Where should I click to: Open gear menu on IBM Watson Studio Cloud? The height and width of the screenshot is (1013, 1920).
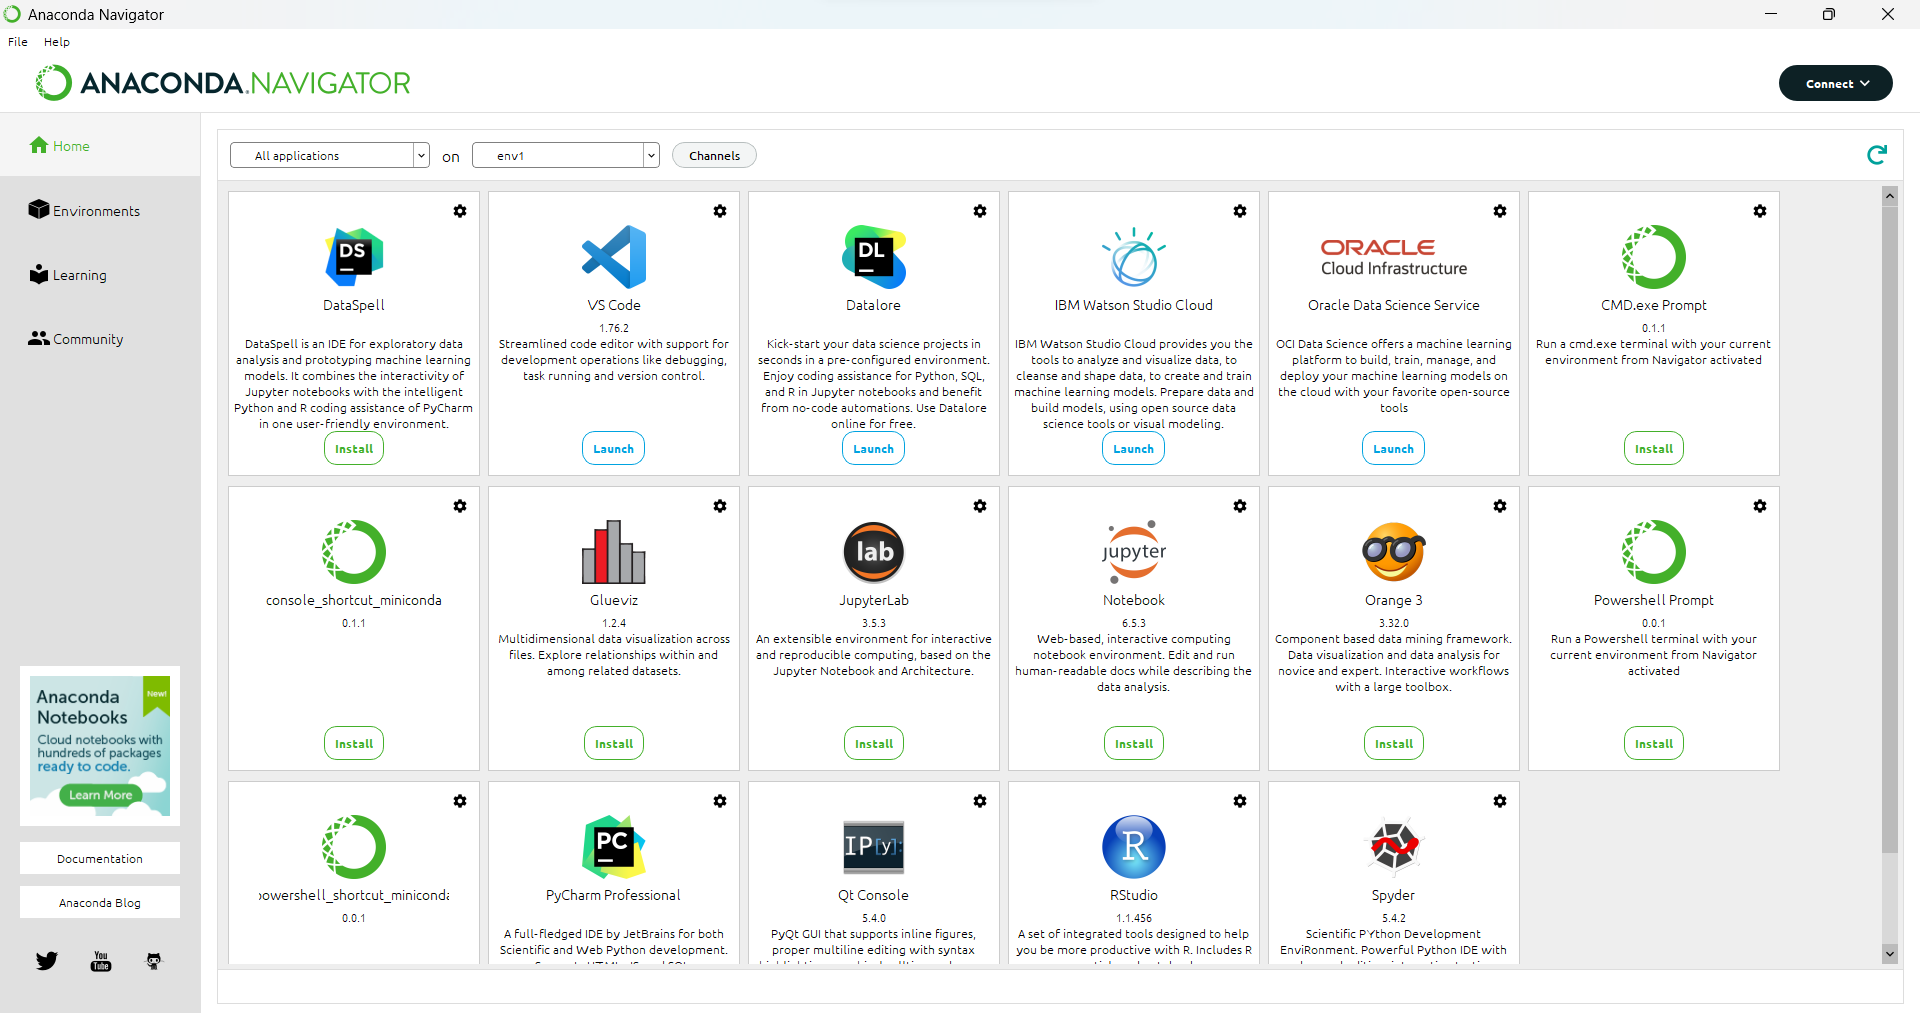pos(1240,211)
